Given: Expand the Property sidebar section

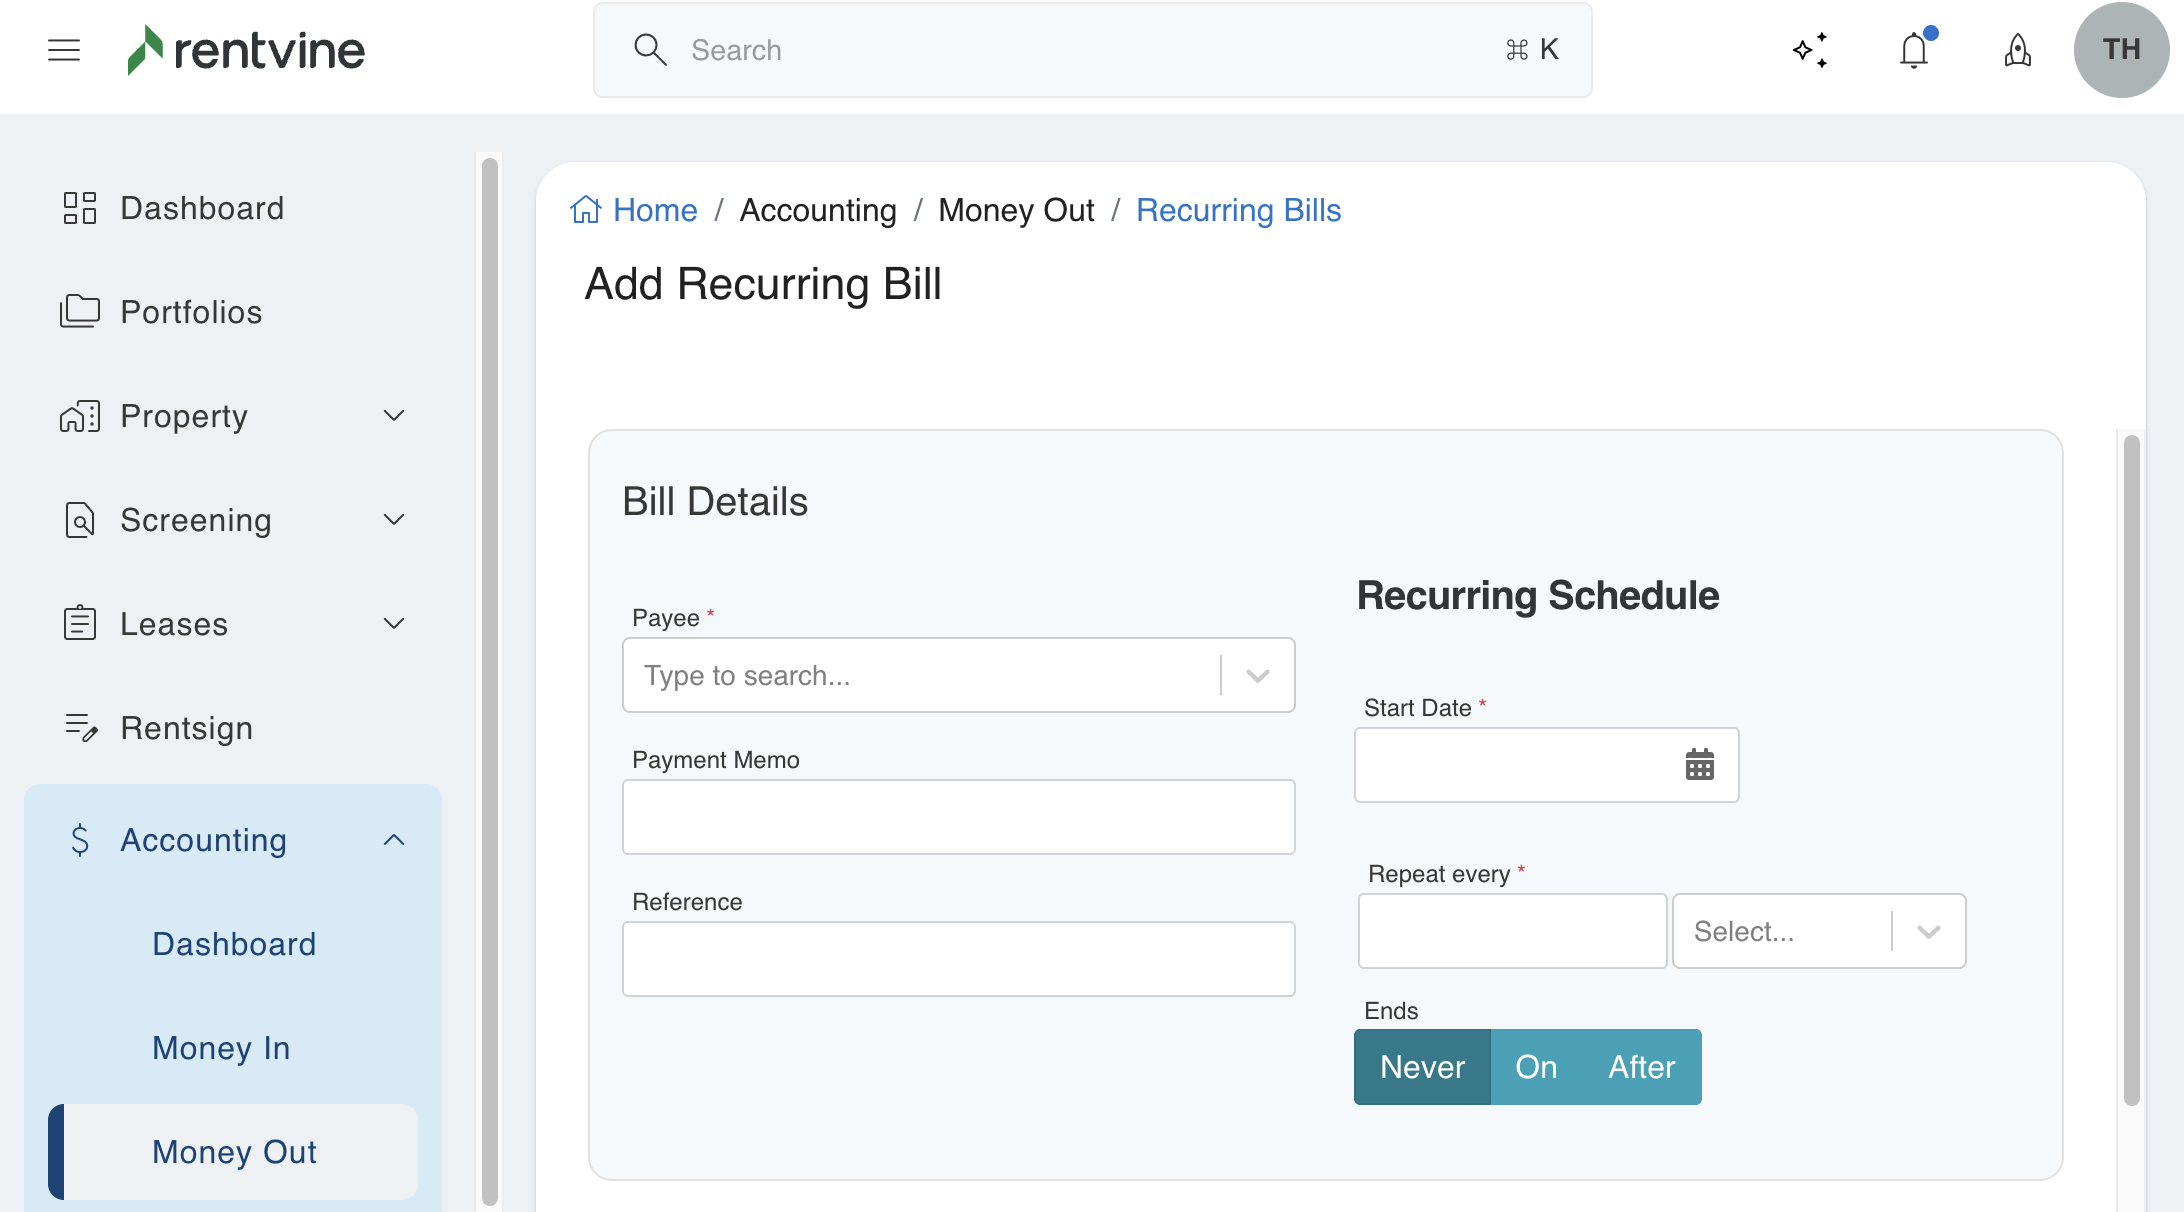Looking at the screenshot, I should [394, 416].
